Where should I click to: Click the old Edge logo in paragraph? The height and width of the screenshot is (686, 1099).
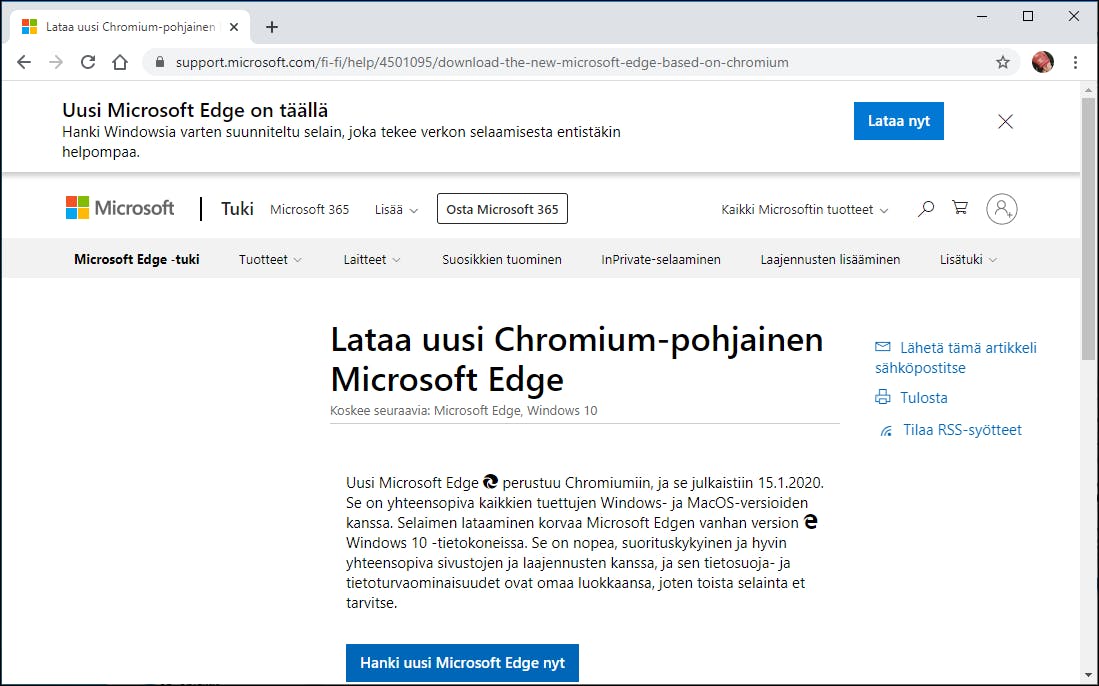[810, 521]
